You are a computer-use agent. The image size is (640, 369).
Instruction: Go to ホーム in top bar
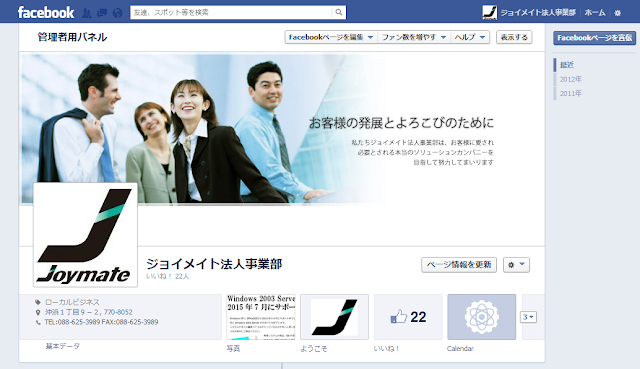(x=595, y=13)
